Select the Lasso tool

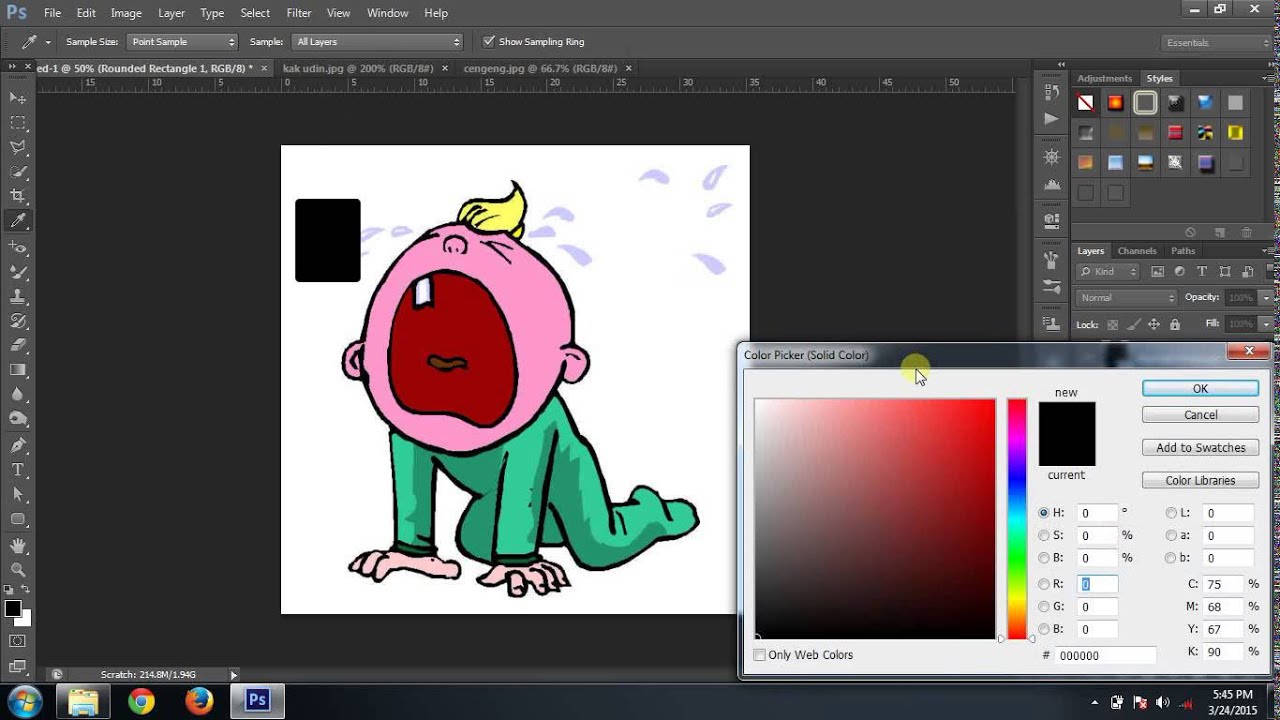click(18, 148)
